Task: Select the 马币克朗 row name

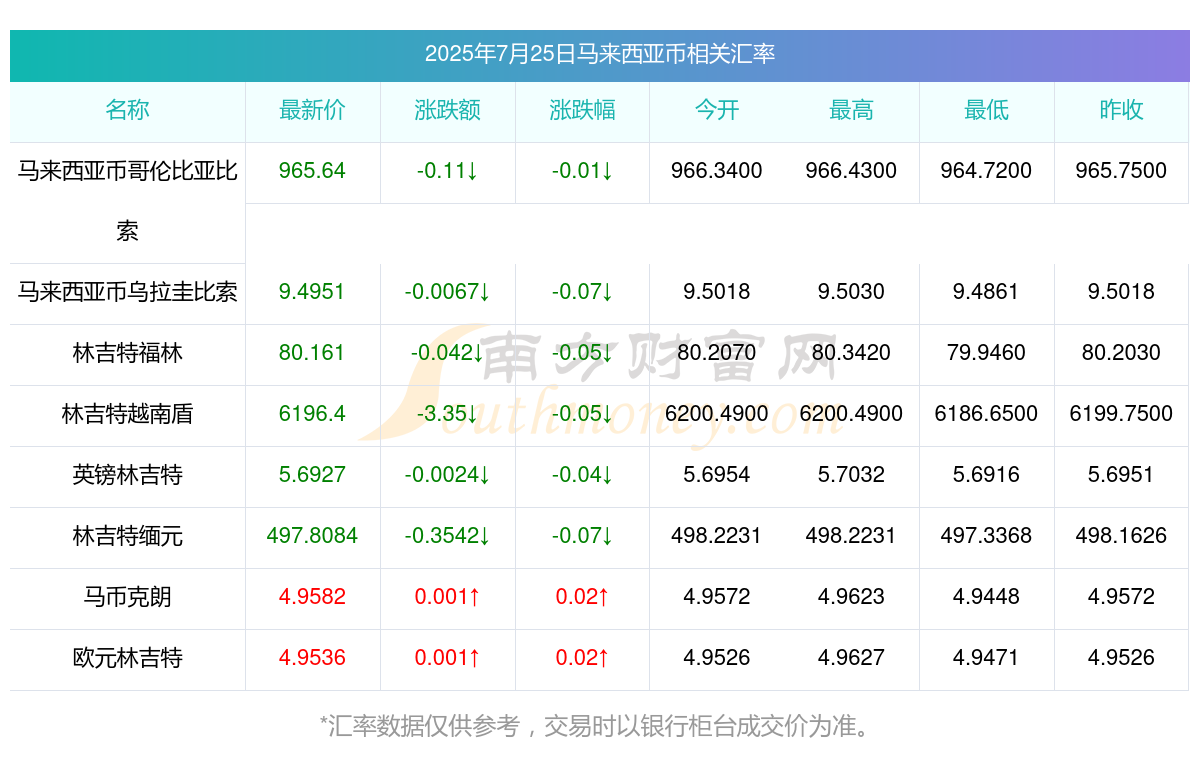Action: click(127, 597)
